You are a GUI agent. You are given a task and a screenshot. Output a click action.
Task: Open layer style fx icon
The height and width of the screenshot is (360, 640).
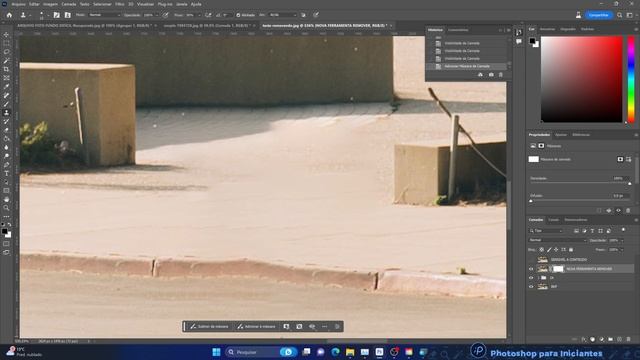pyautogui.click(x=584, y=339)
